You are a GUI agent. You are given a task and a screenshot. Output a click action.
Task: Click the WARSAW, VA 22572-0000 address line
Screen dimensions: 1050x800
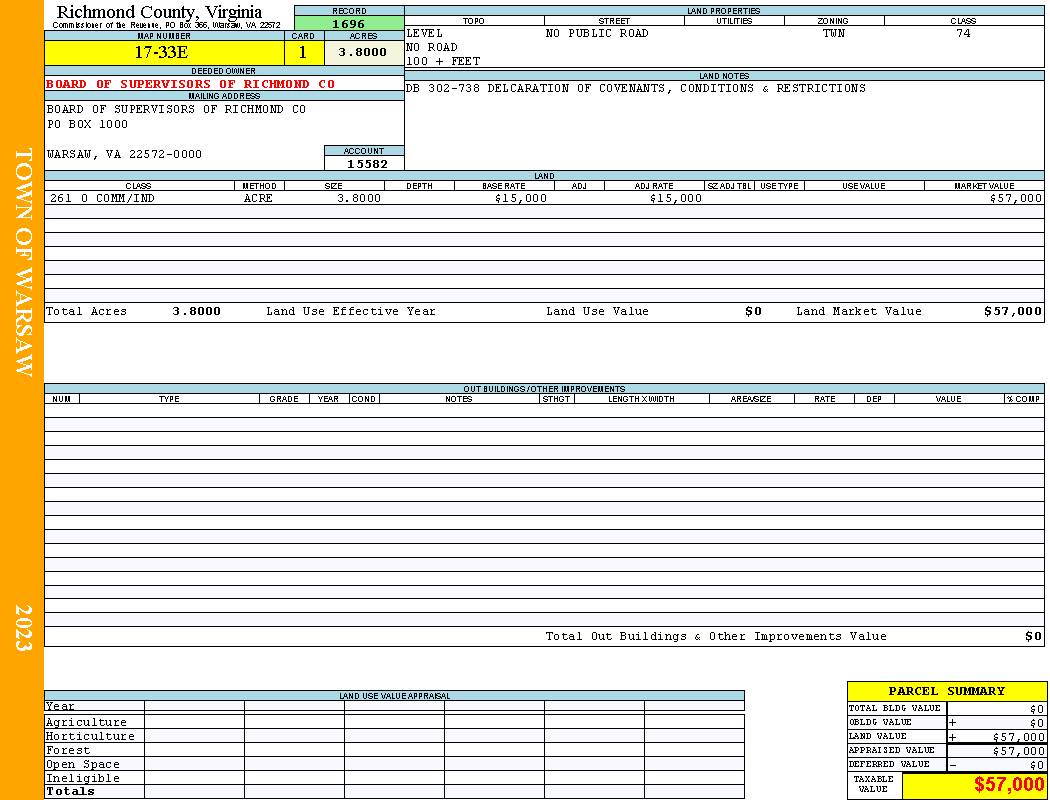pyautogui.click(x=124, y=155)
